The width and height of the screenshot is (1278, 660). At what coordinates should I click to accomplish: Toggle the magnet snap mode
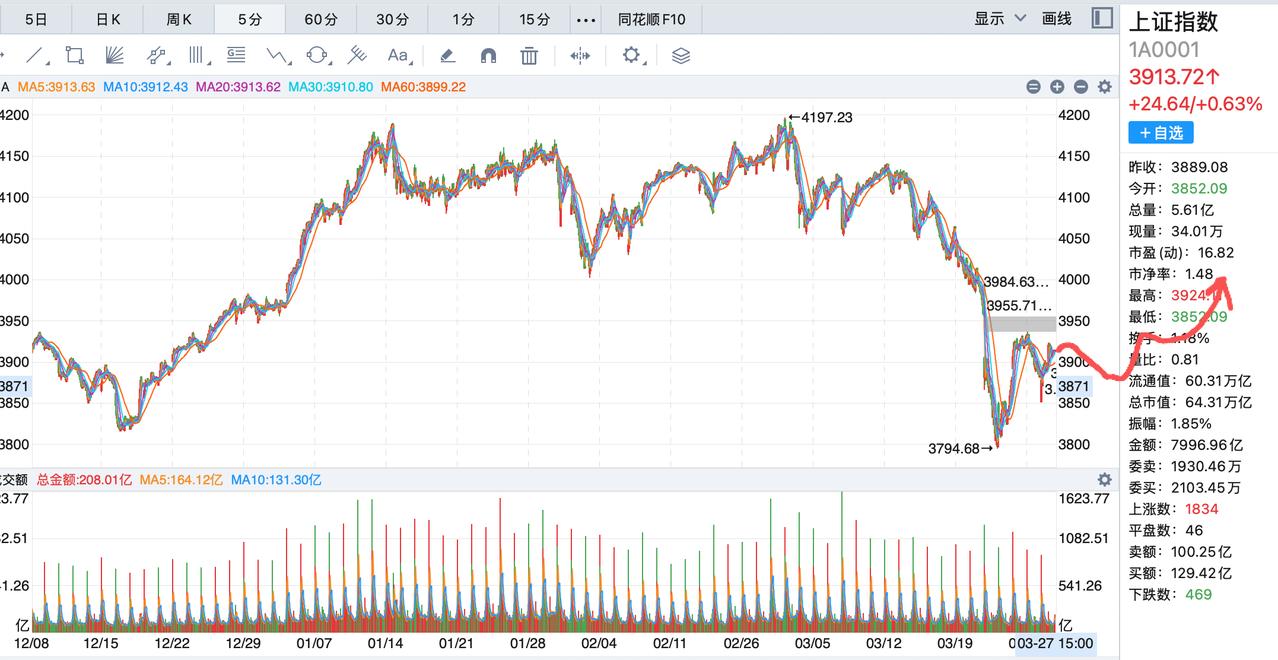[488, 56]
